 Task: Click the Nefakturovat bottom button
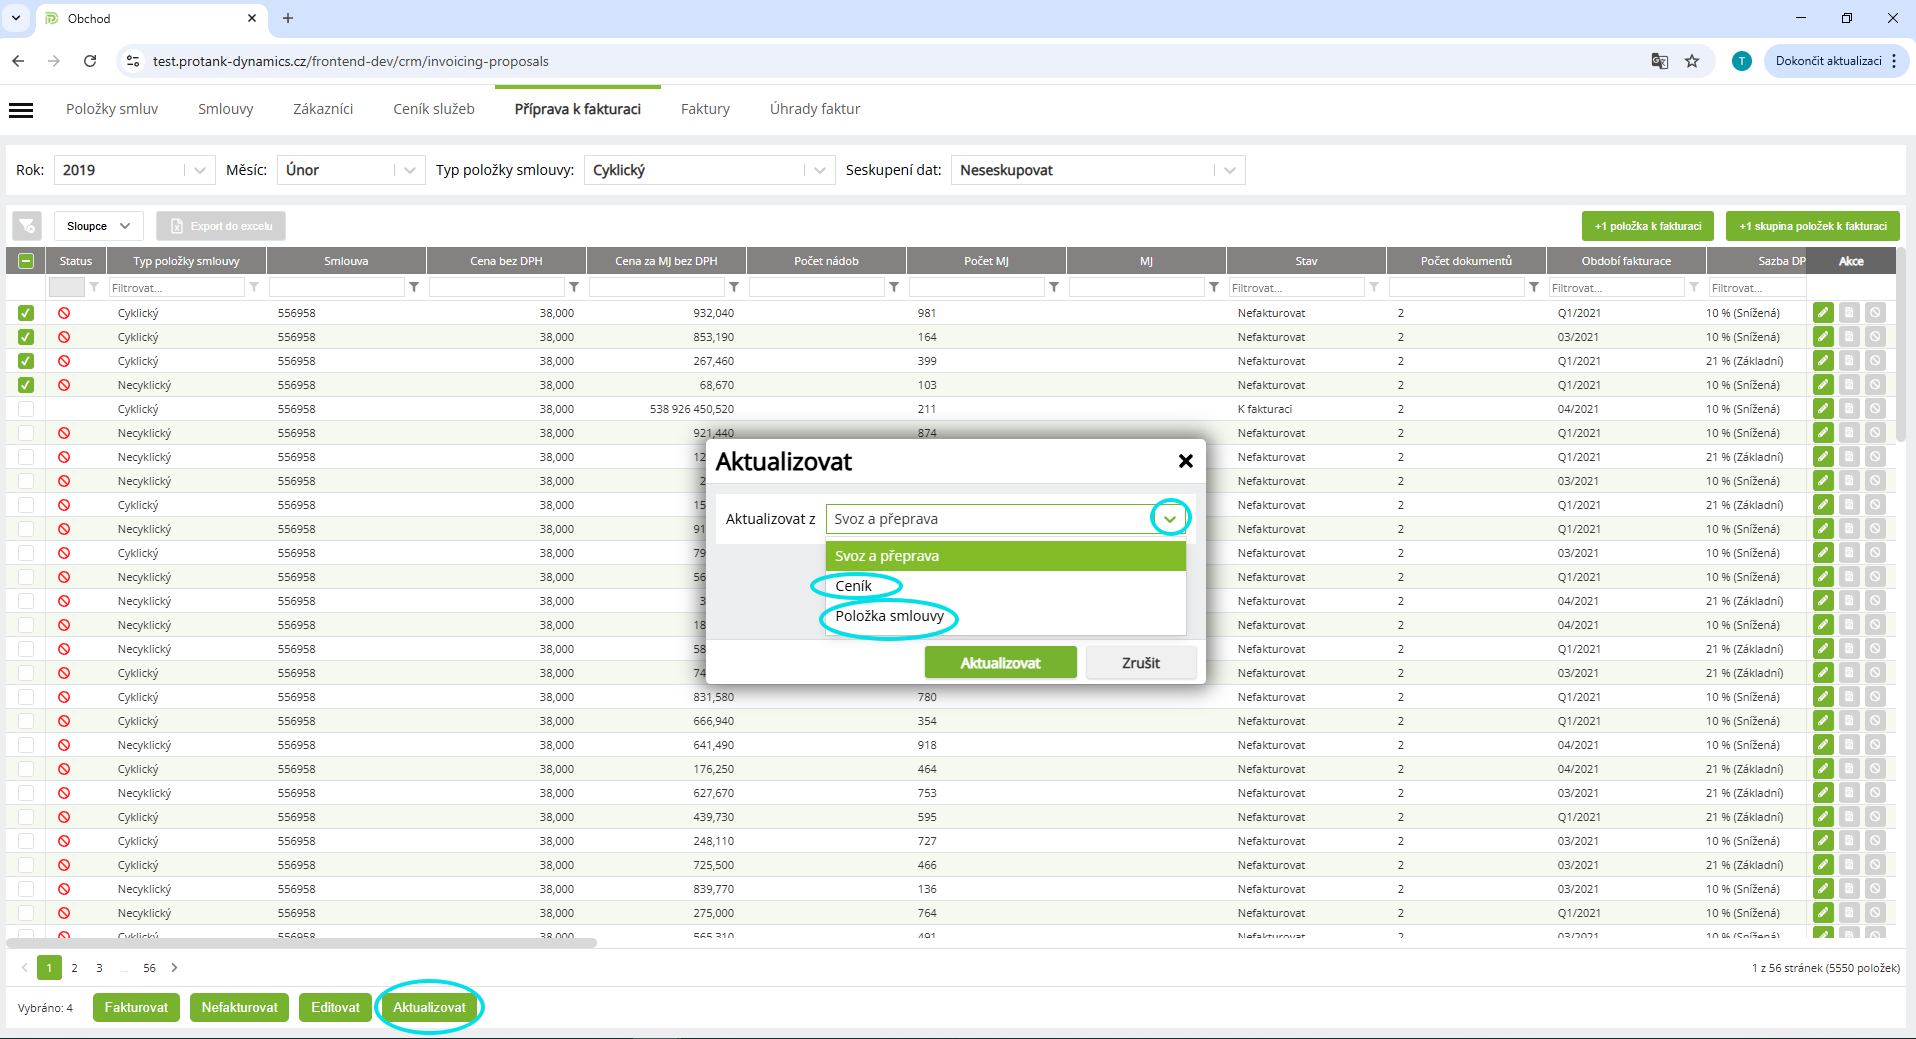(x=240, y=1007)
